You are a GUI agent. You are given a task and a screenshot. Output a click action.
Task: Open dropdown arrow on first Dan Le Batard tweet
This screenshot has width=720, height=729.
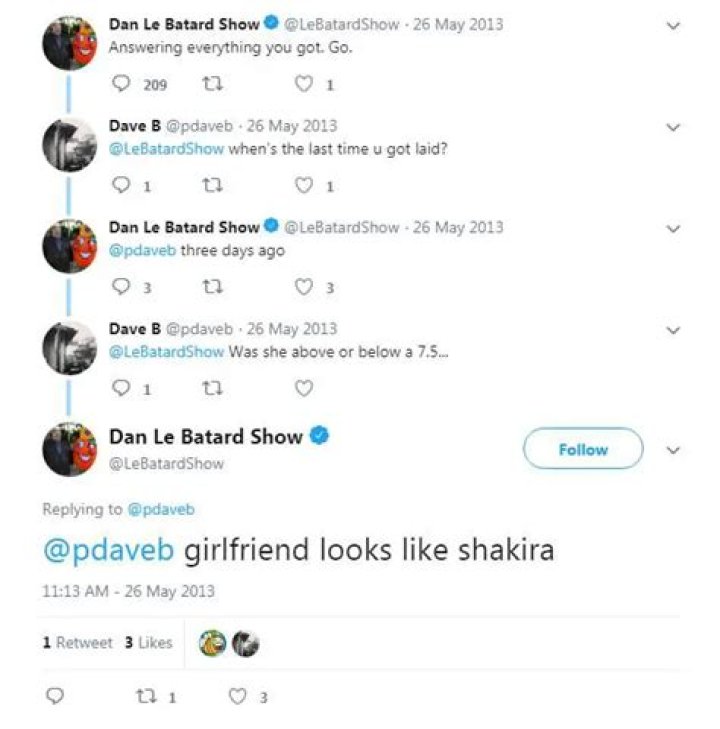coord(673,25)
